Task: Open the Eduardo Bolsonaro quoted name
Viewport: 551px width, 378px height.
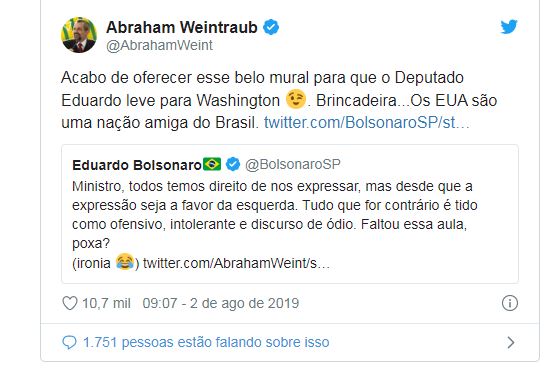Action: pos(137,165)
